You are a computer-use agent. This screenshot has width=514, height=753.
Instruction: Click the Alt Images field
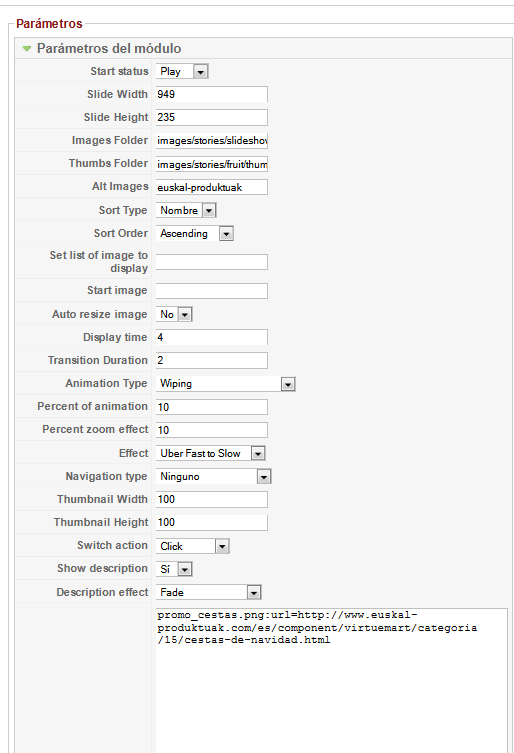pyautogui.click(x=211, y=187)
